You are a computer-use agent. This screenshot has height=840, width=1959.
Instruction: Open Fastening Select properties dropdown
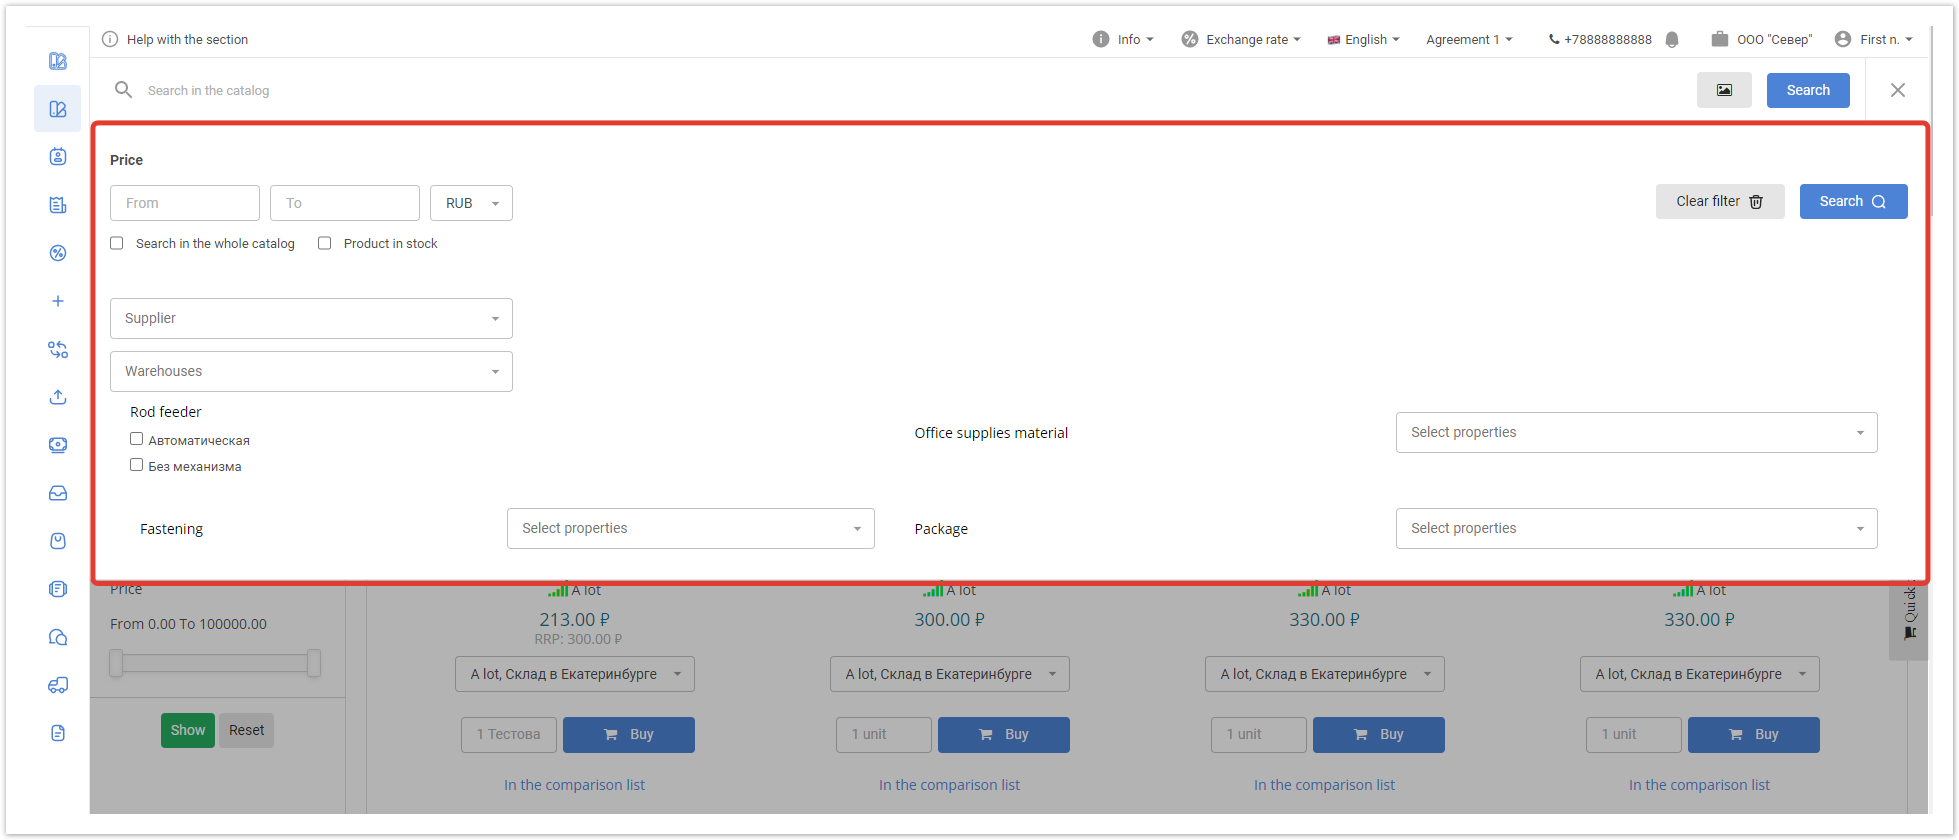pyautogui.click(x=690, y=528)
